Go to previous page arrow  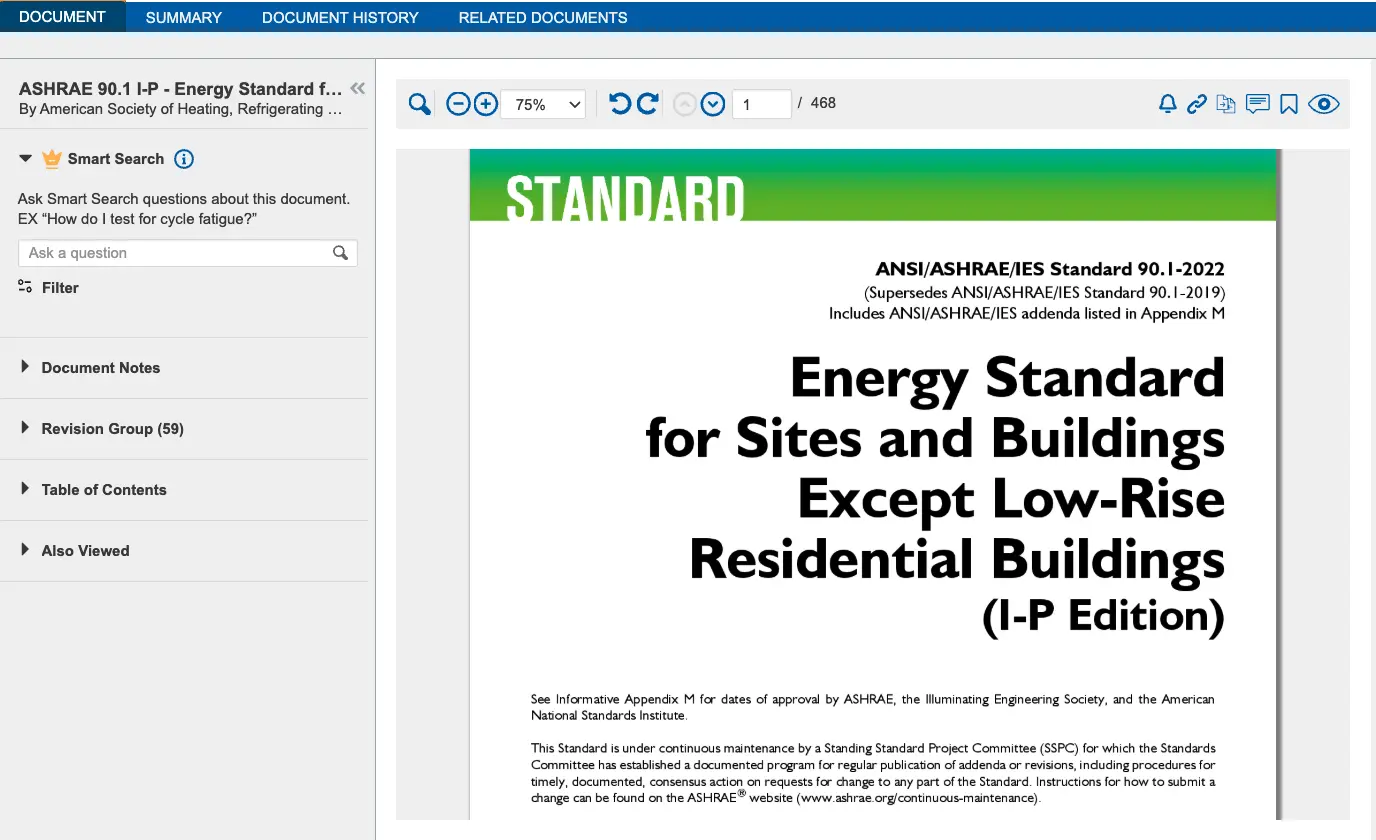[x=685, y=104]
